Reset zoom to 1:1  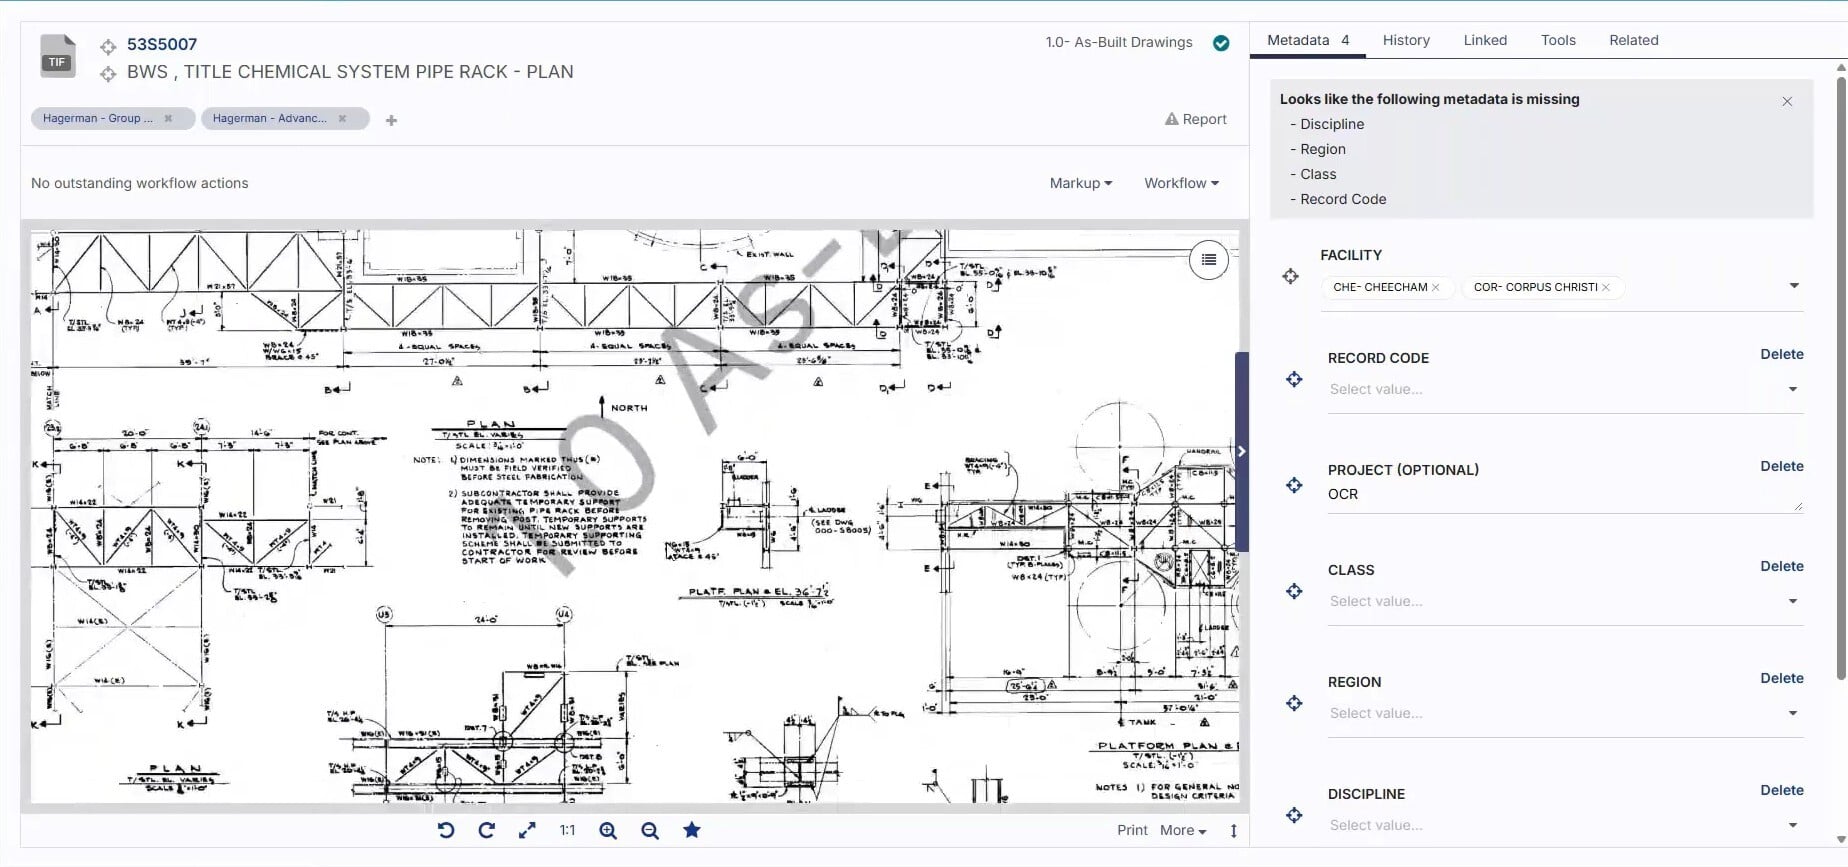click(567, 830)
